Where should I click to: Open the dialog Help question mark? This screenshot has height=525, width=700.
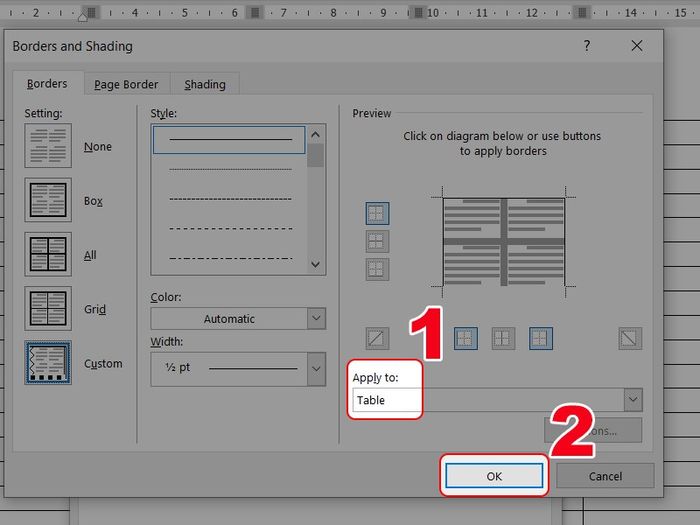(x=587, y=46)
